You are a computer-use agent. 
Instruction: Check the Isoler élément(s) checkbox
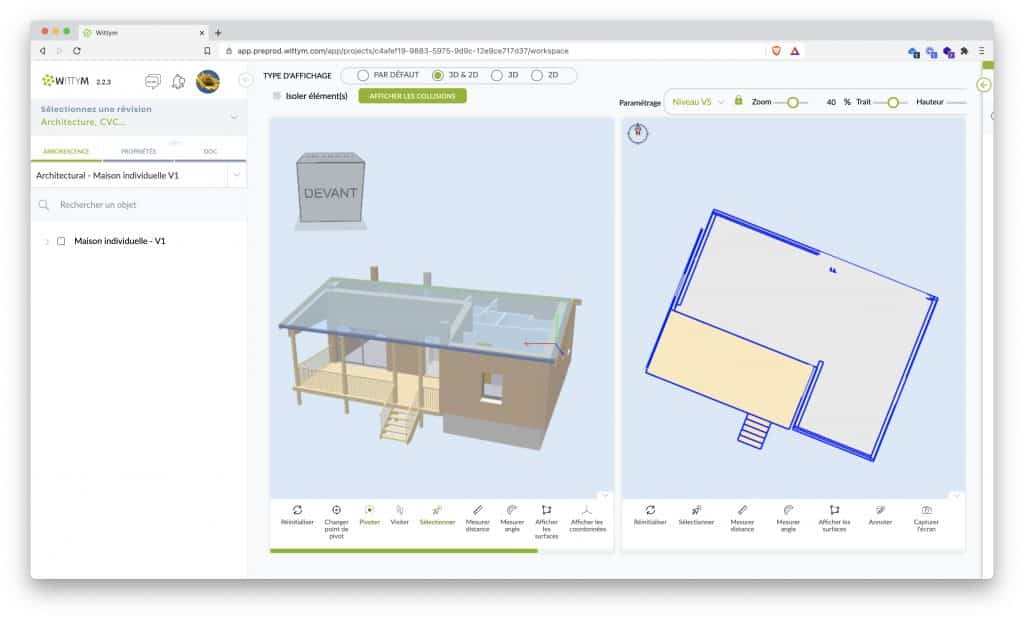point(277,96)
